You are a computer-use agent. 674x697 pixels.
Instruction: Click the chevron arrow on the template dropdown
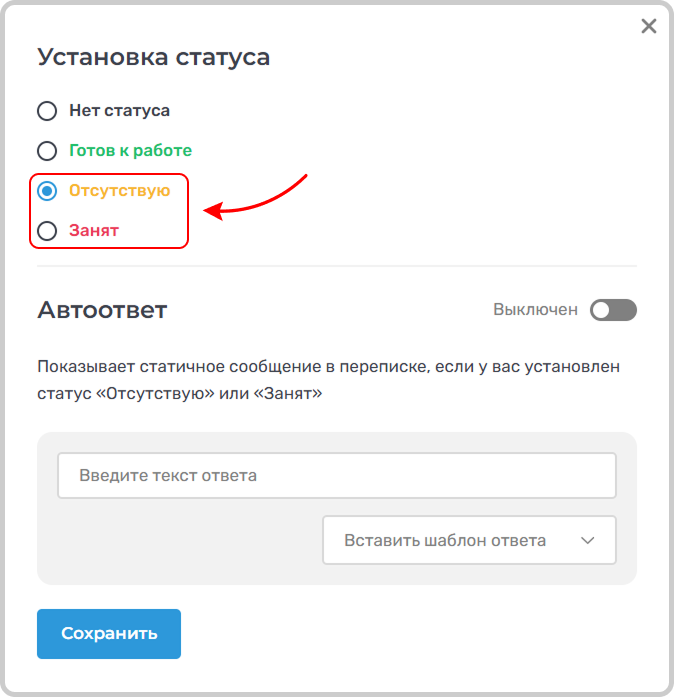pos(588,540)
